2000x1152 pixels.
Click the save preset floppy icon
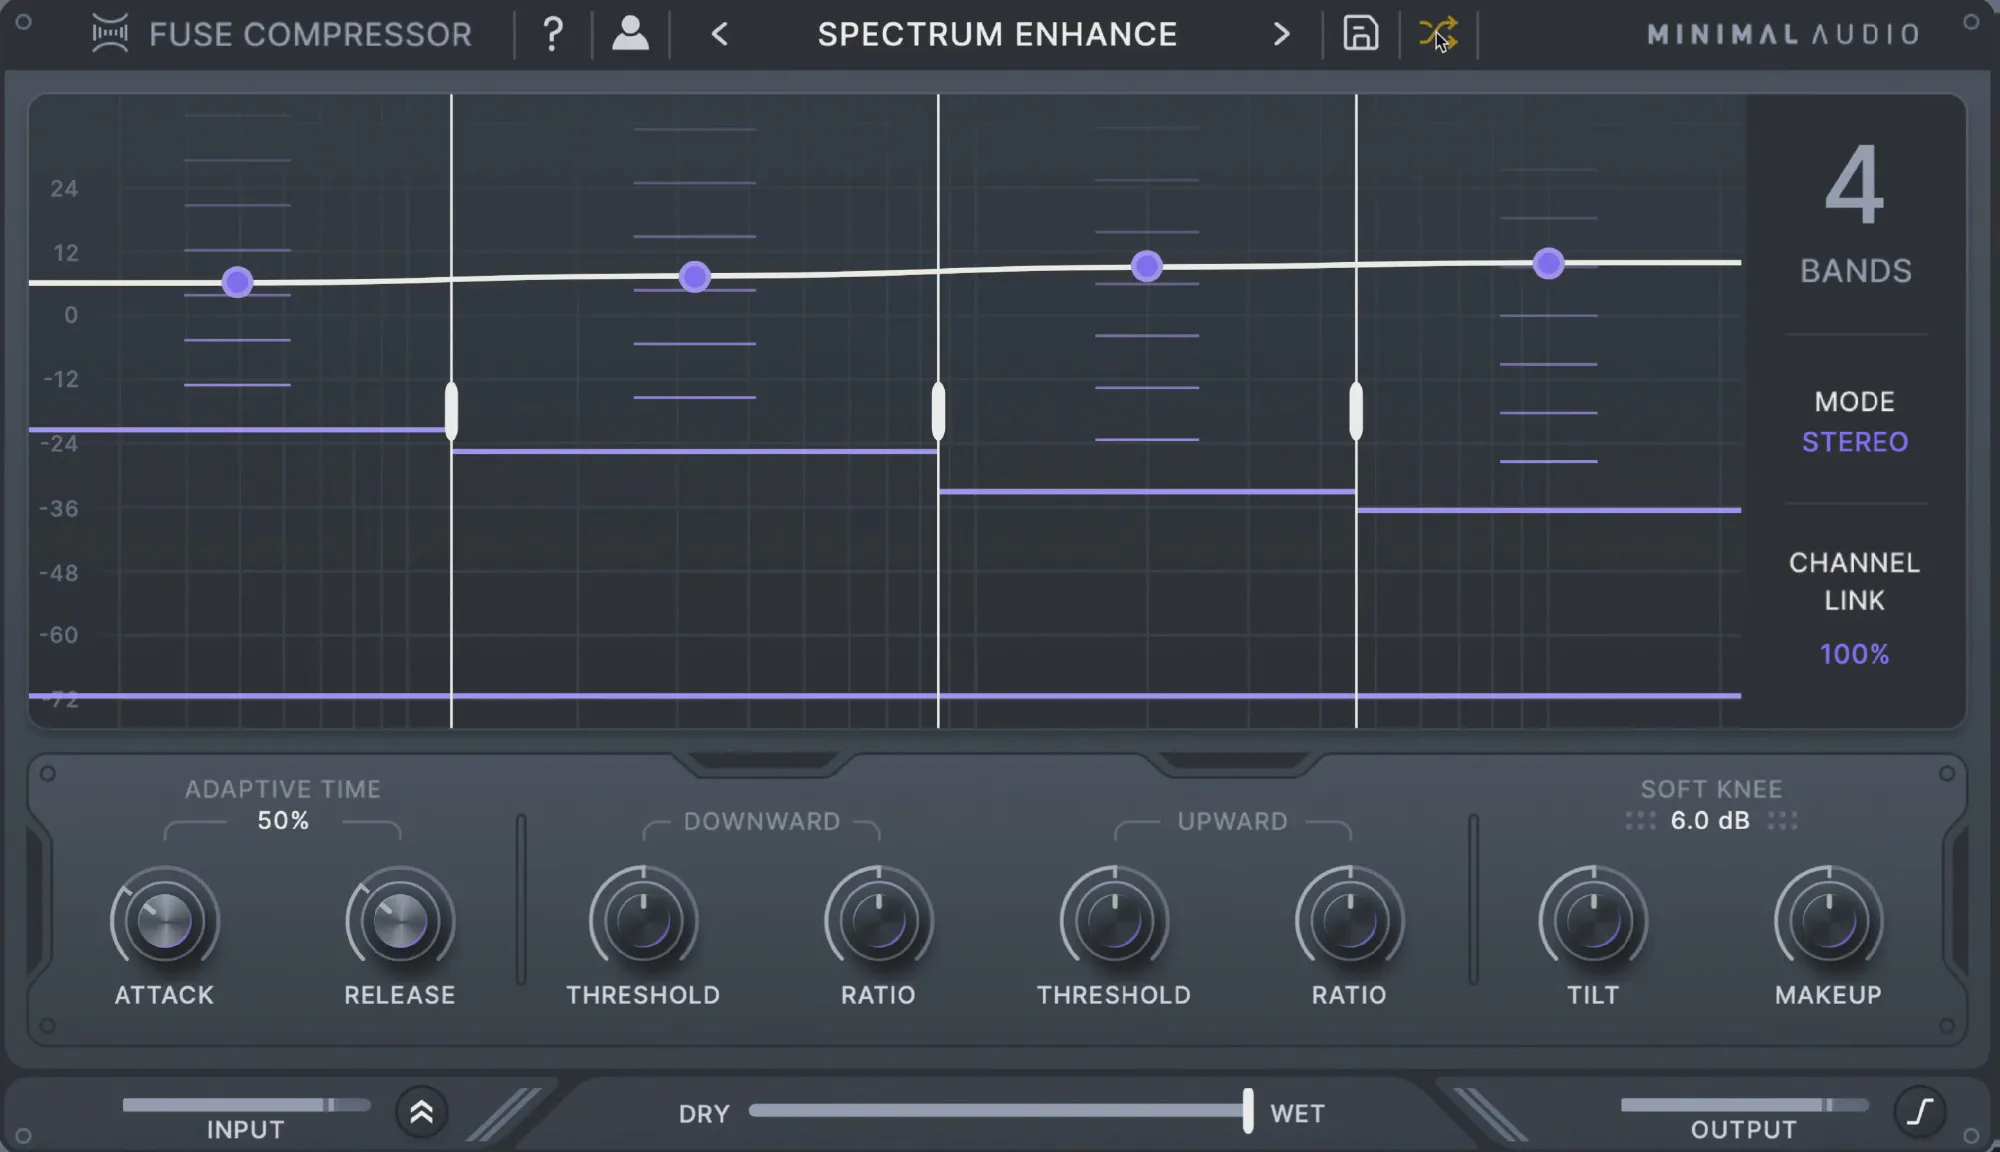[x=1360, y=34]
